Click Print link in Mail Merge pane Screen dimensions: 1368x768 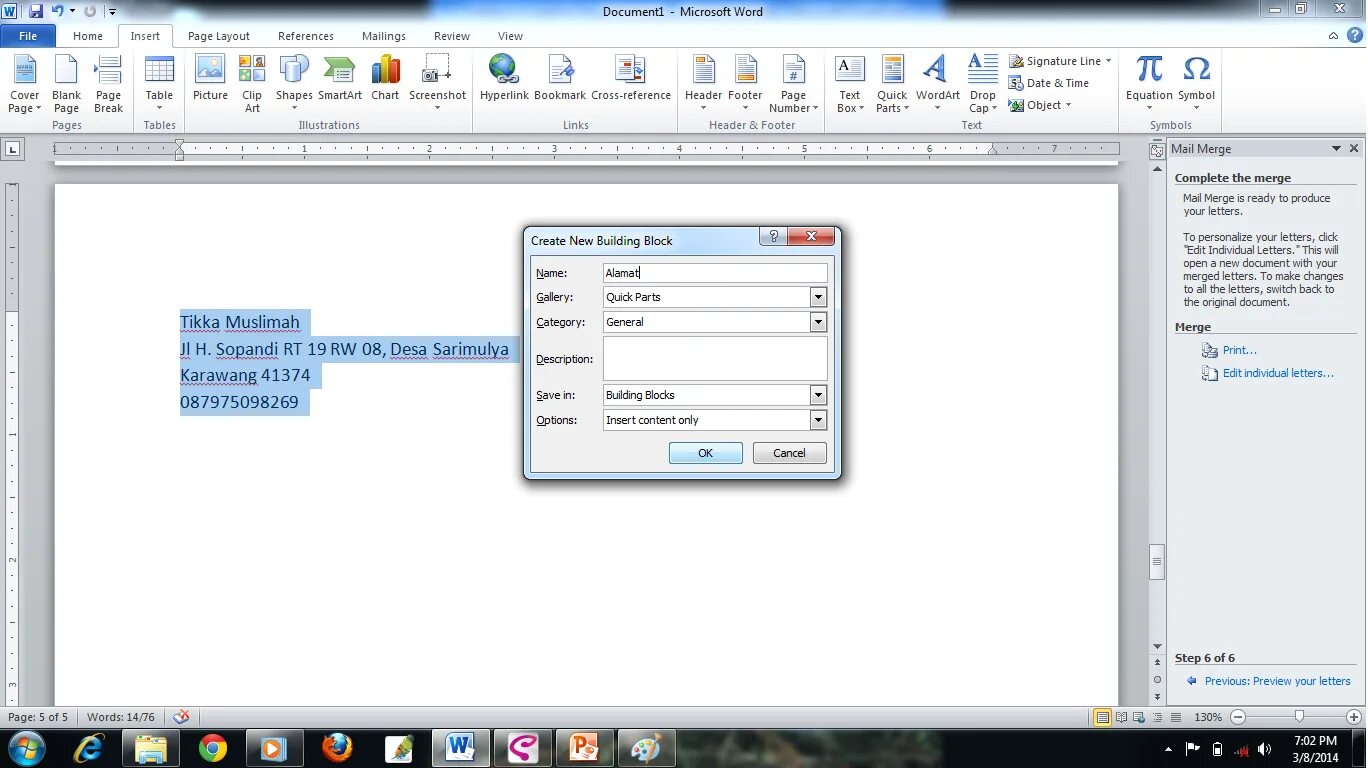(1240, 350)
